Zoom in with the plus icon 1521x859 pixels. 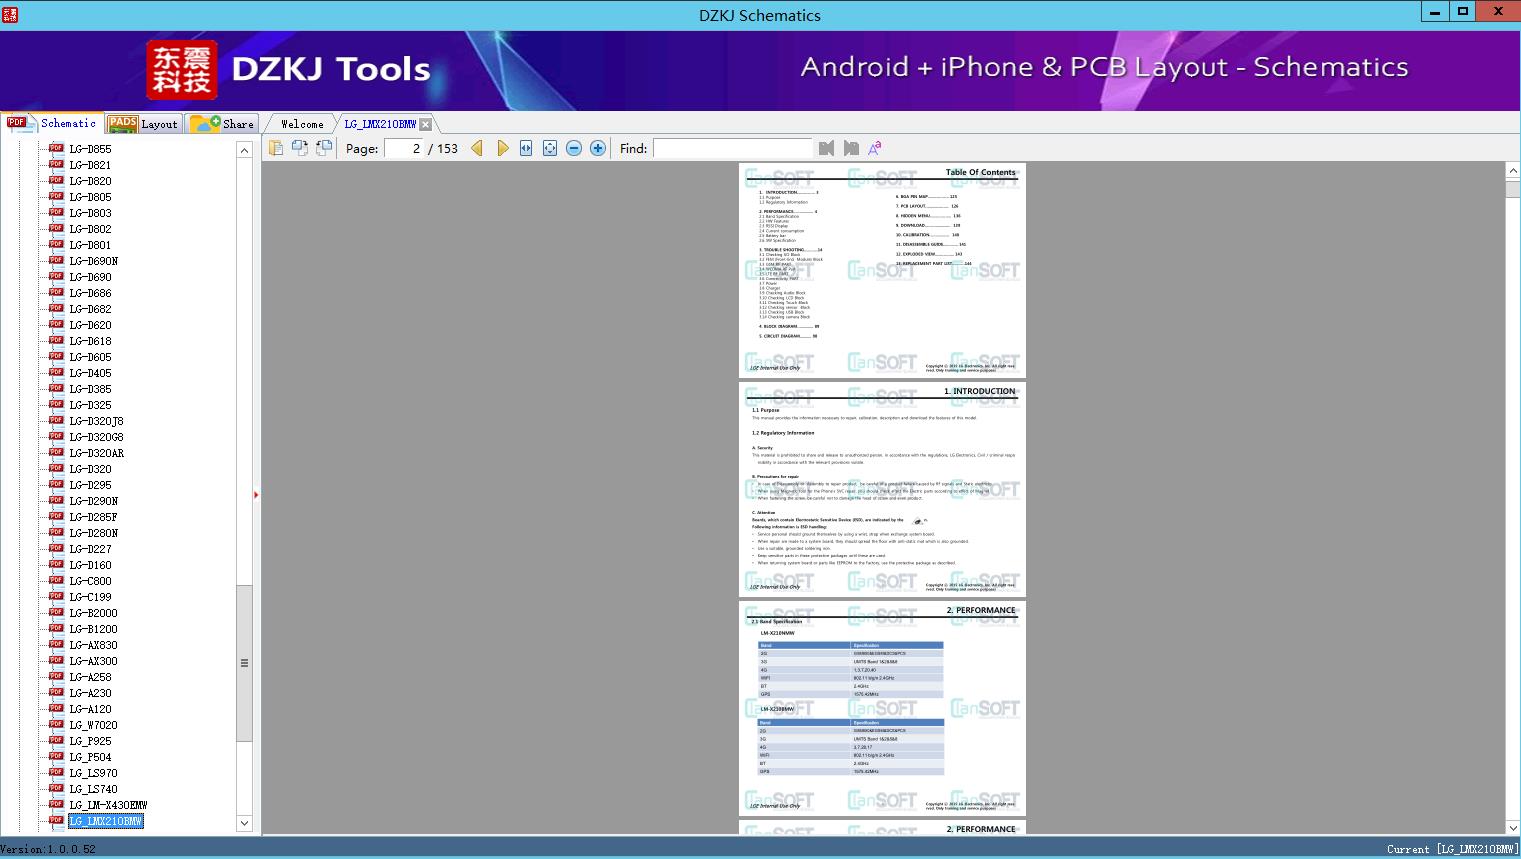point(598,148)
